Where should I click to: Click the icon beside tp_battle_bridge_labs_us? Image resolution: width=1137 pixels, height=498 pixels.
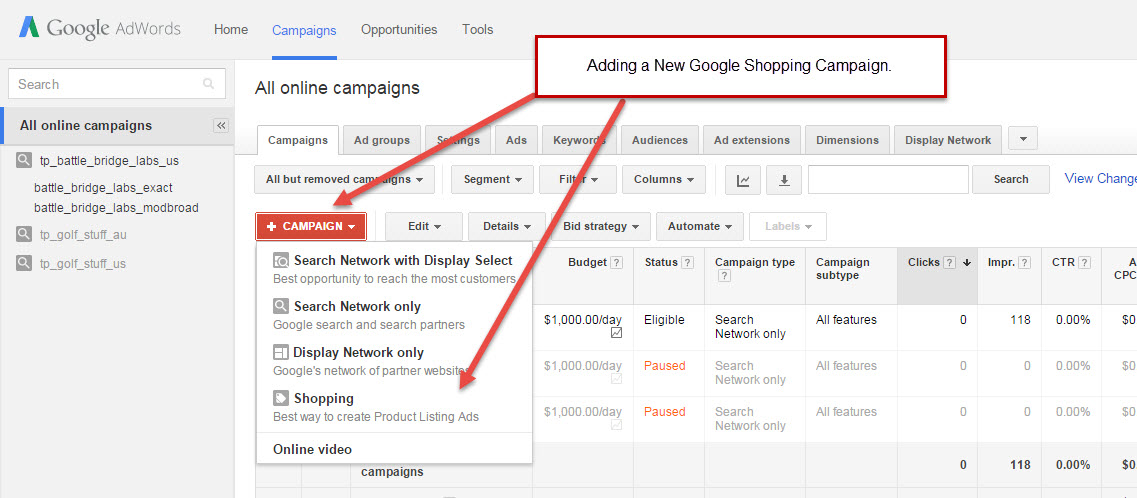[24, 161]
